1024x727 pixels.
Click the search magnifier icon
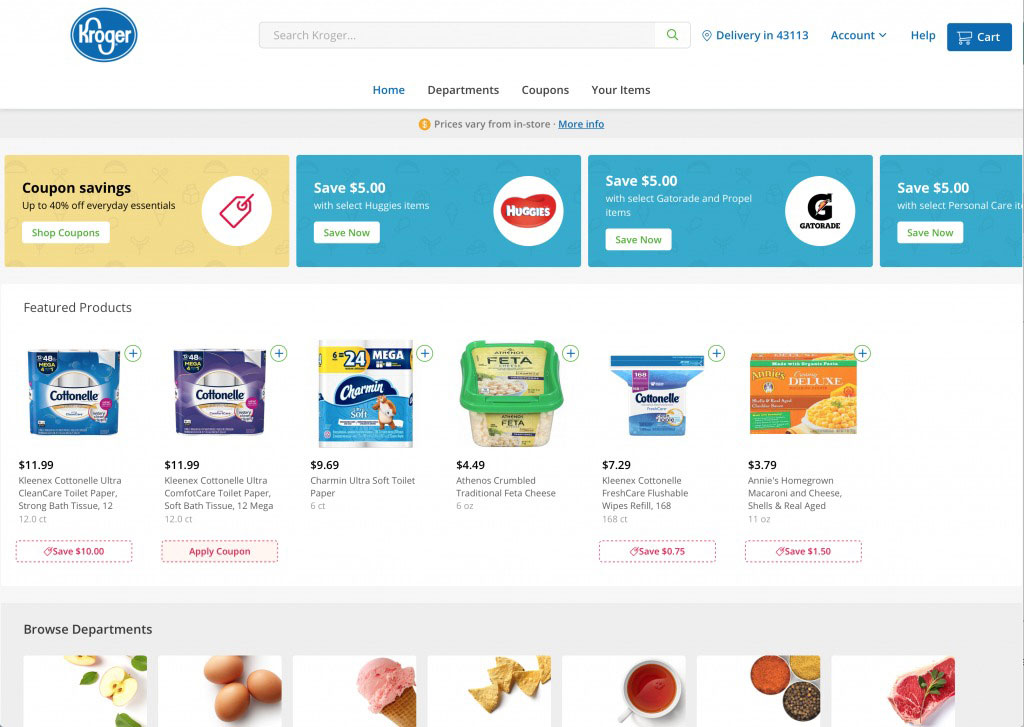tap(672, 35)
